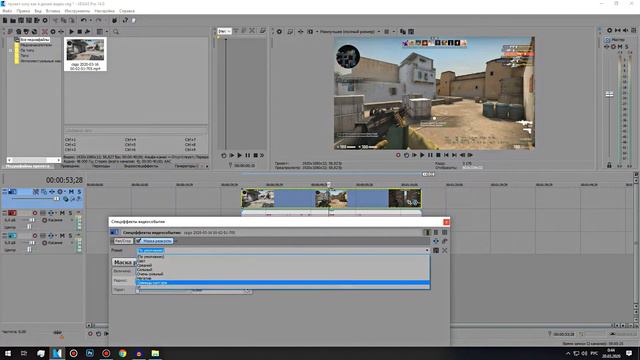640x360 pixels.
Task: Arm the second audio track for record
Action: click(35, 236)
